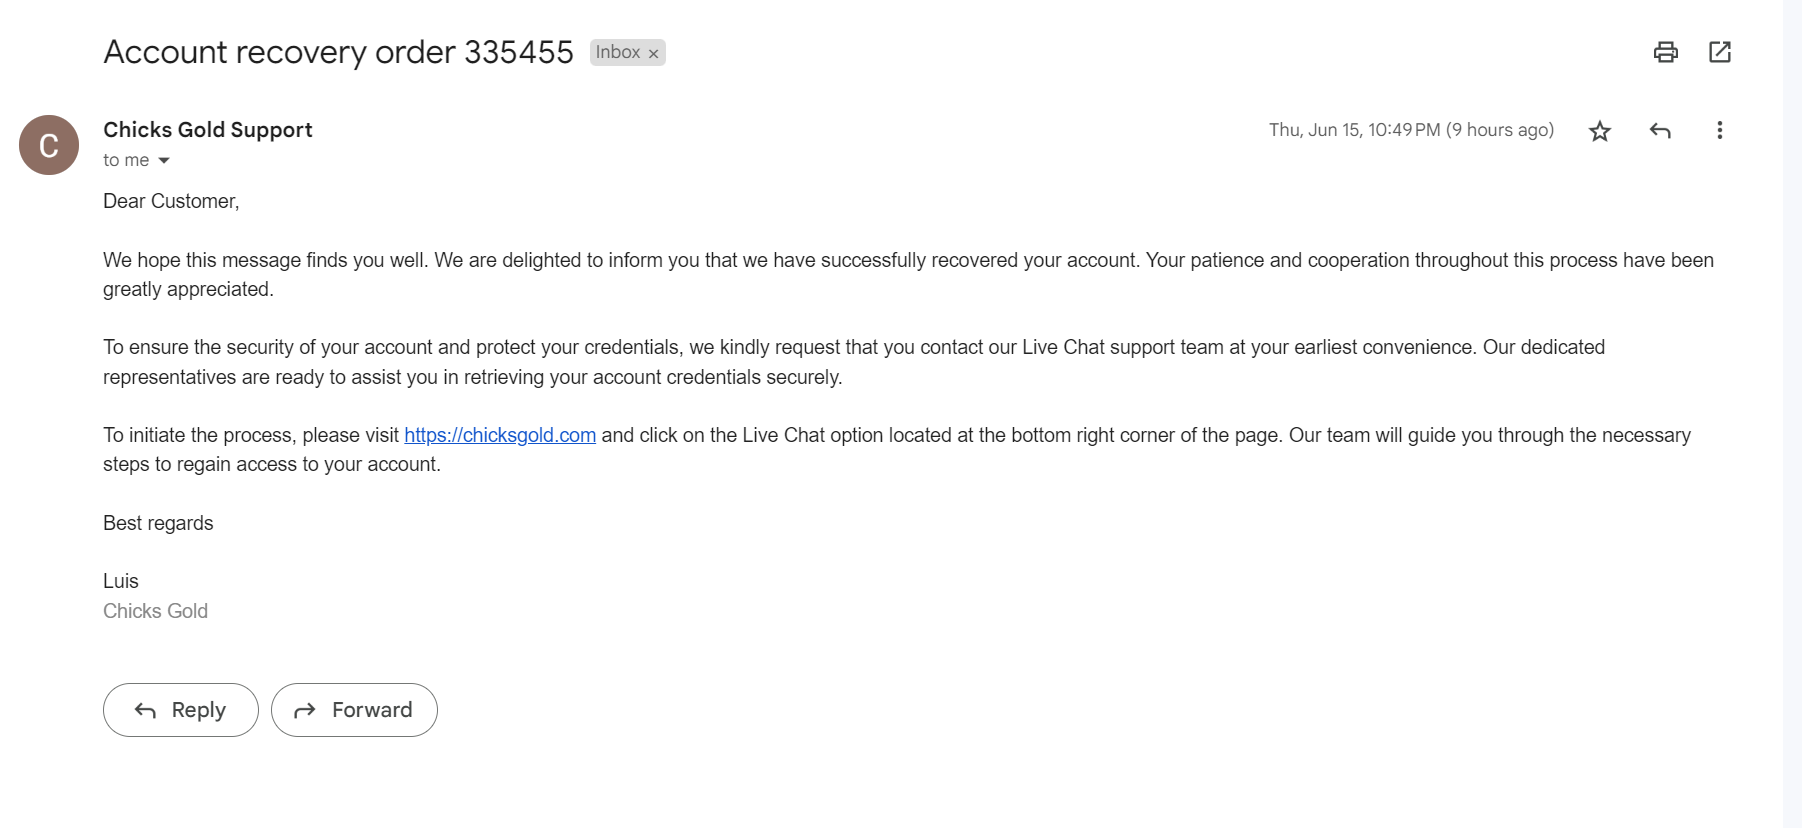
Task: Open the three-dot More options menu
Action: coord(1720,130)
